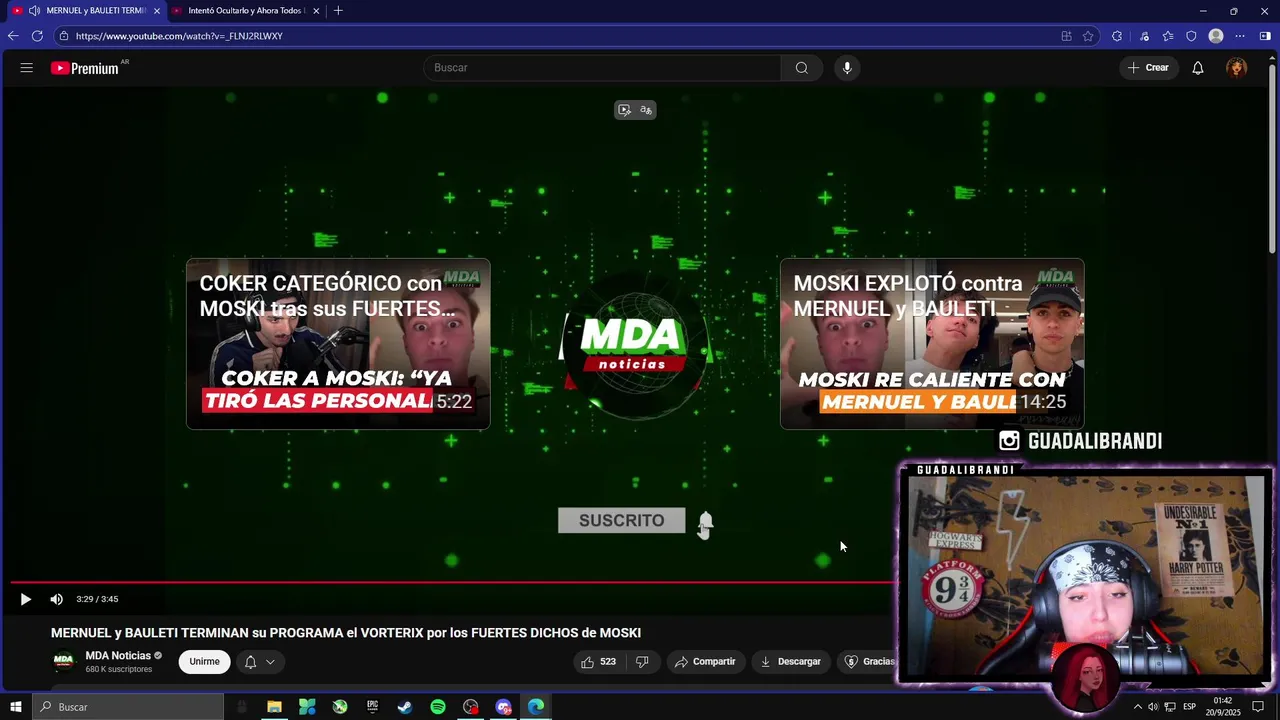
Task: Switch to the MERNUEL y BAULETI browser tab
Action: [86, 11]
